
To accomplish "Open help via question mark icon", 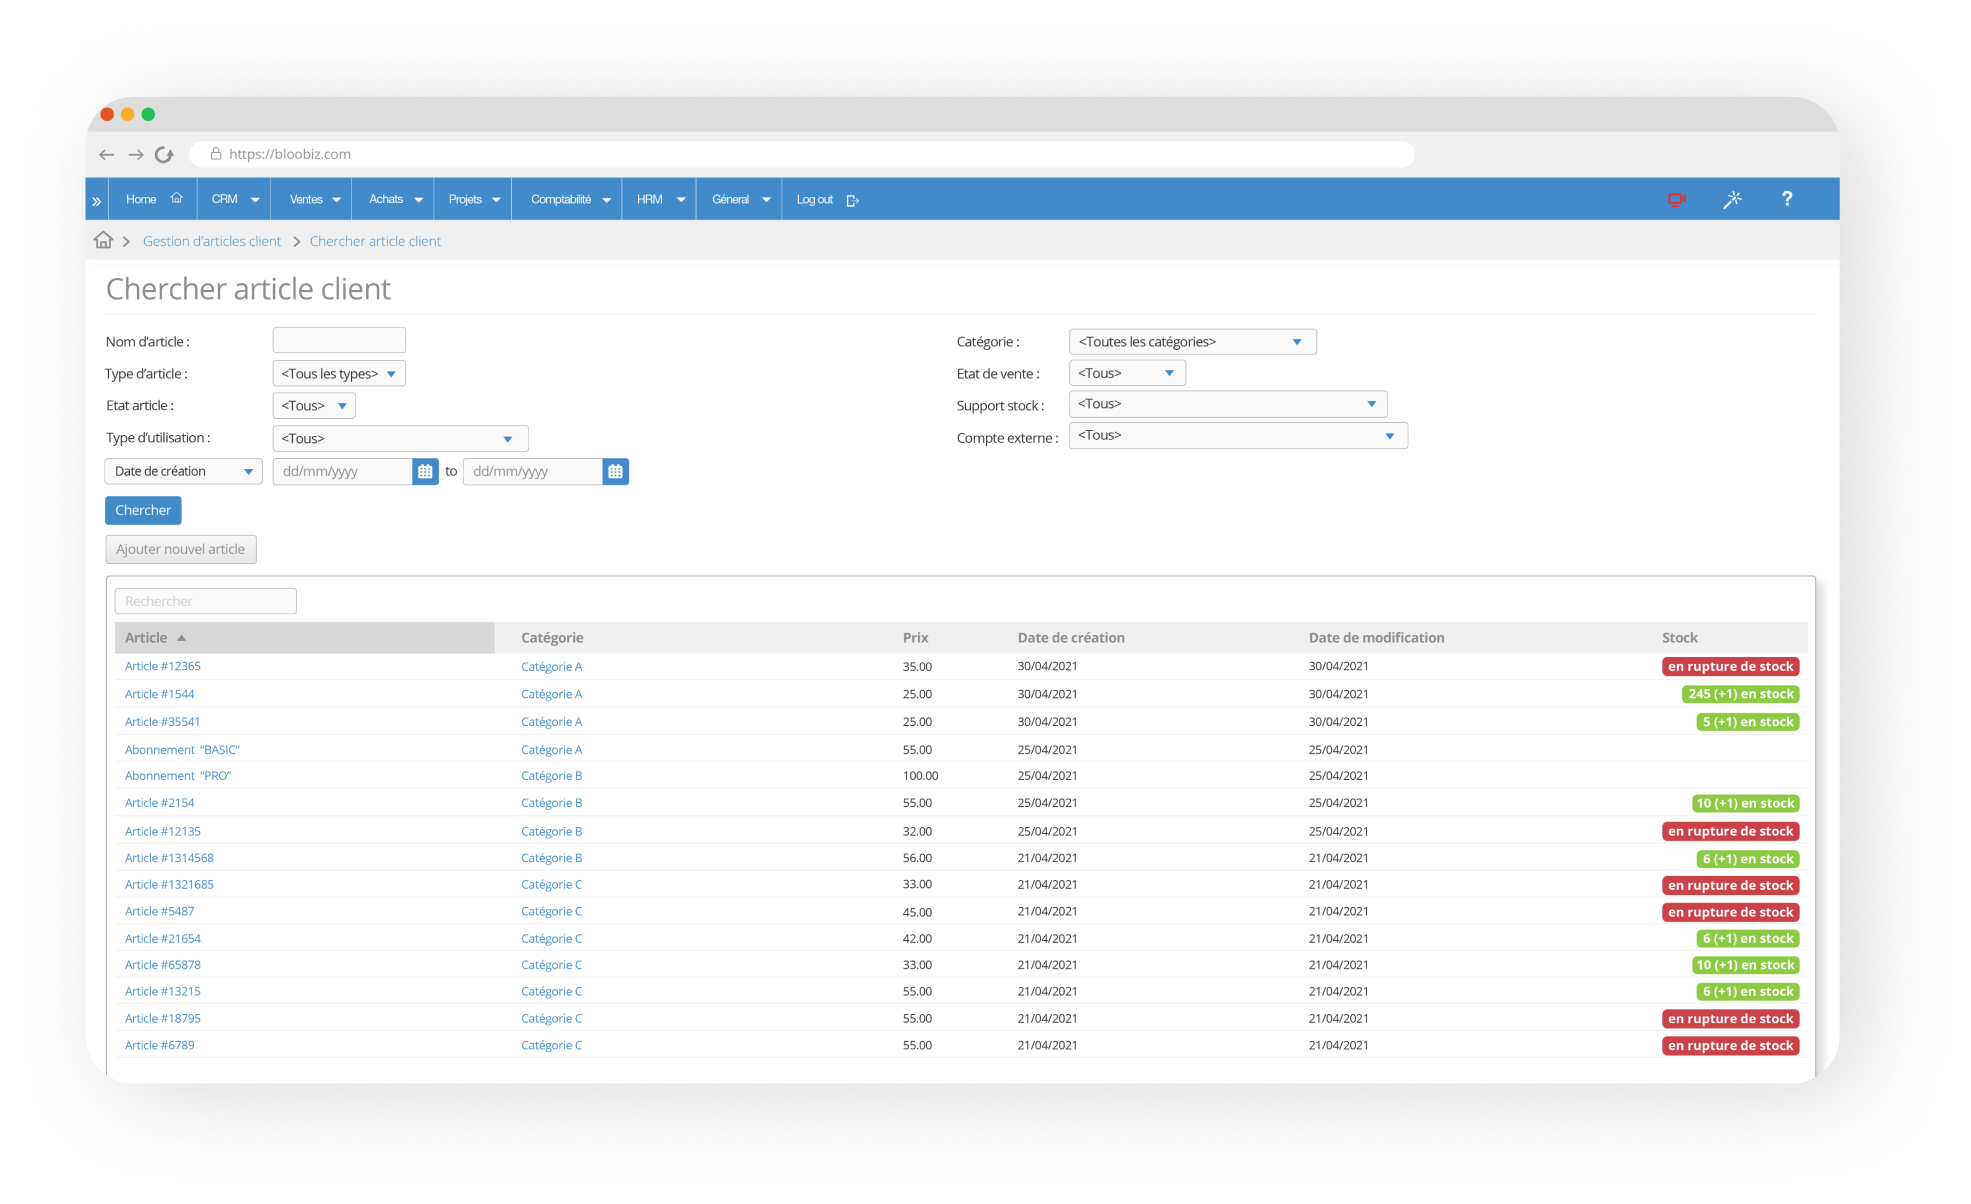I will (x=1787, y=199).
